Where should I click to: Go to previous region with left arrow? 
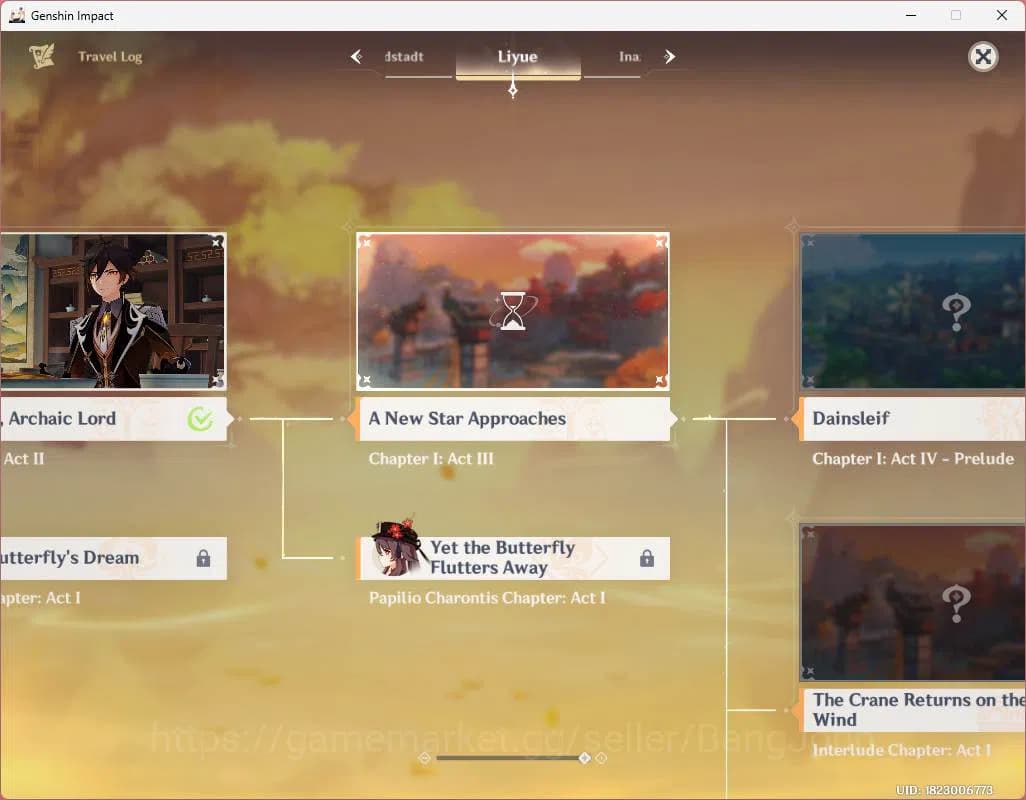[x=356, y=56]
